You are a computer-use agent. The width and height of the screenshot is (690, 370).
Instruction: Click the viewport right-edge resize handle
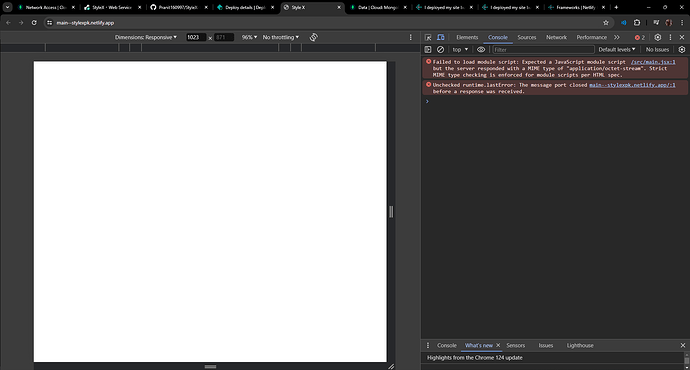coord(391,212)
